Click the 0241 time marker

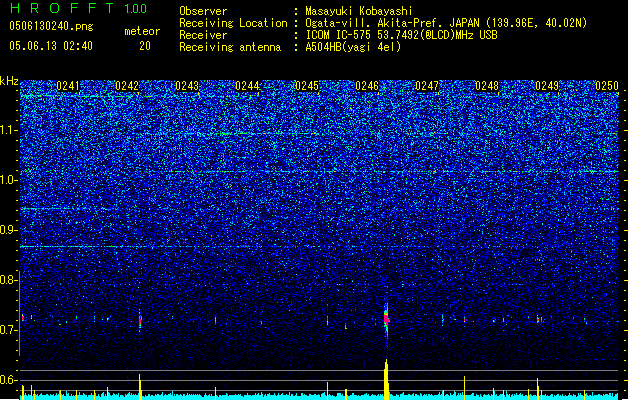pos(68,86)
